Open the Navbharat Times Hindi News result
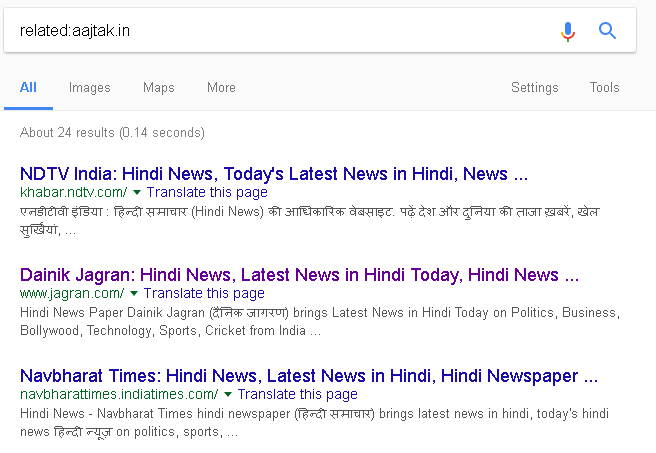Screen dimensions: 656x453 click(x=309, y=377)
